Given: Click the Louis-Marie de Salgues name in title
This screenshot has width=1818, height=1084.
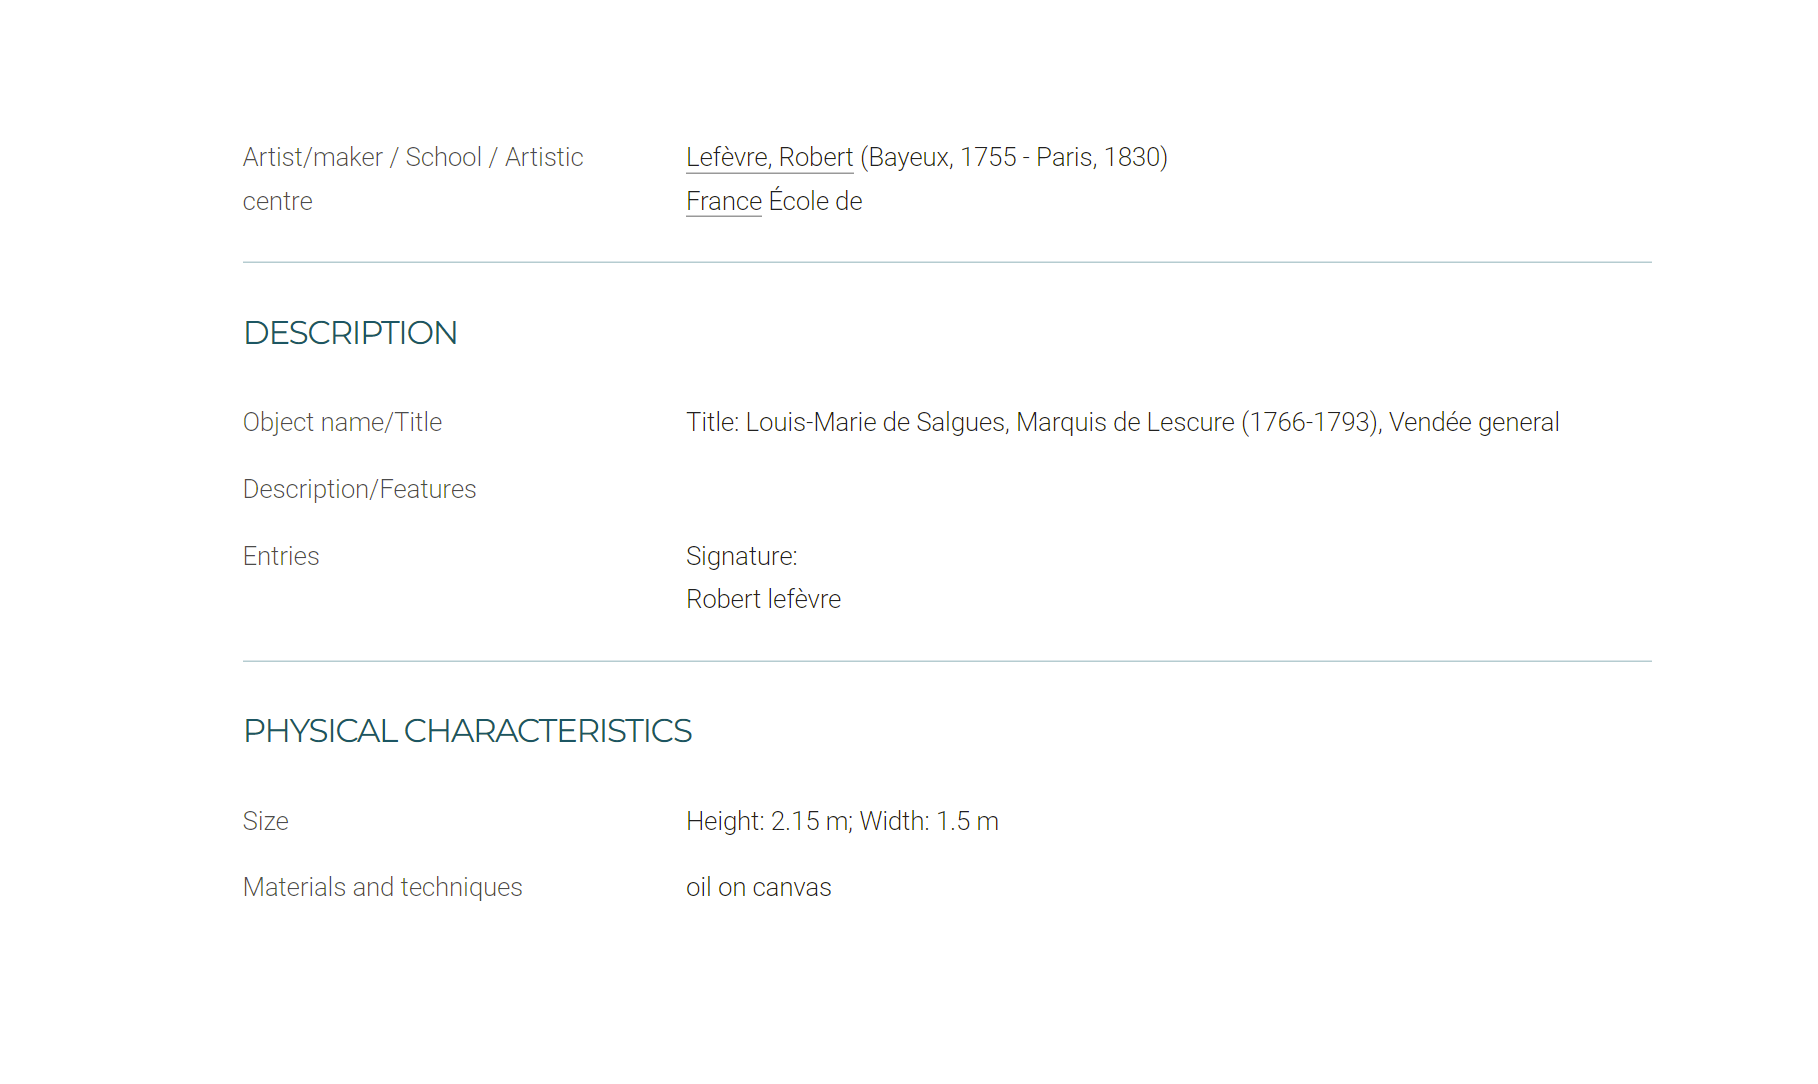Looking at the screenshot, I should tap(875, 422).
